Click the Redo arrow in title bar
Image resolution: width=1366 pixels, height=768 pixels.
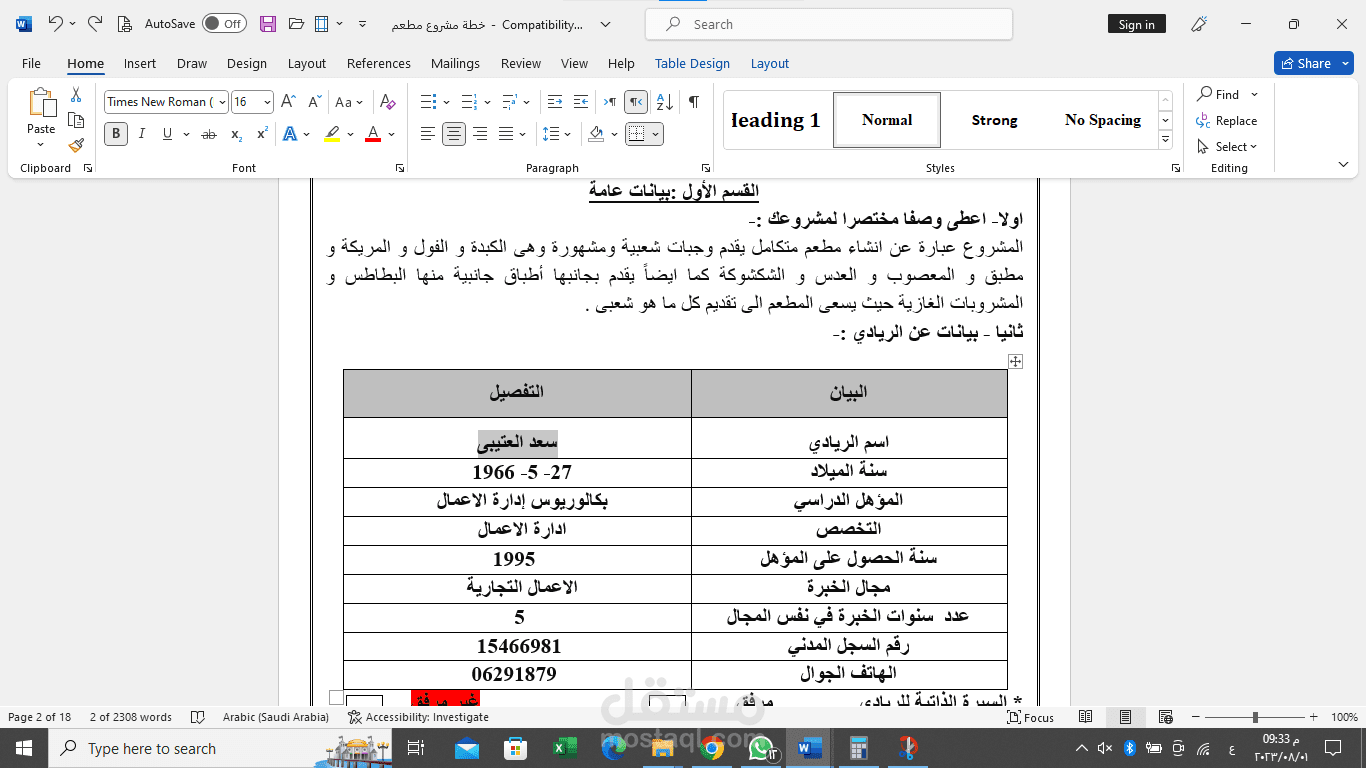click(95, 24)
